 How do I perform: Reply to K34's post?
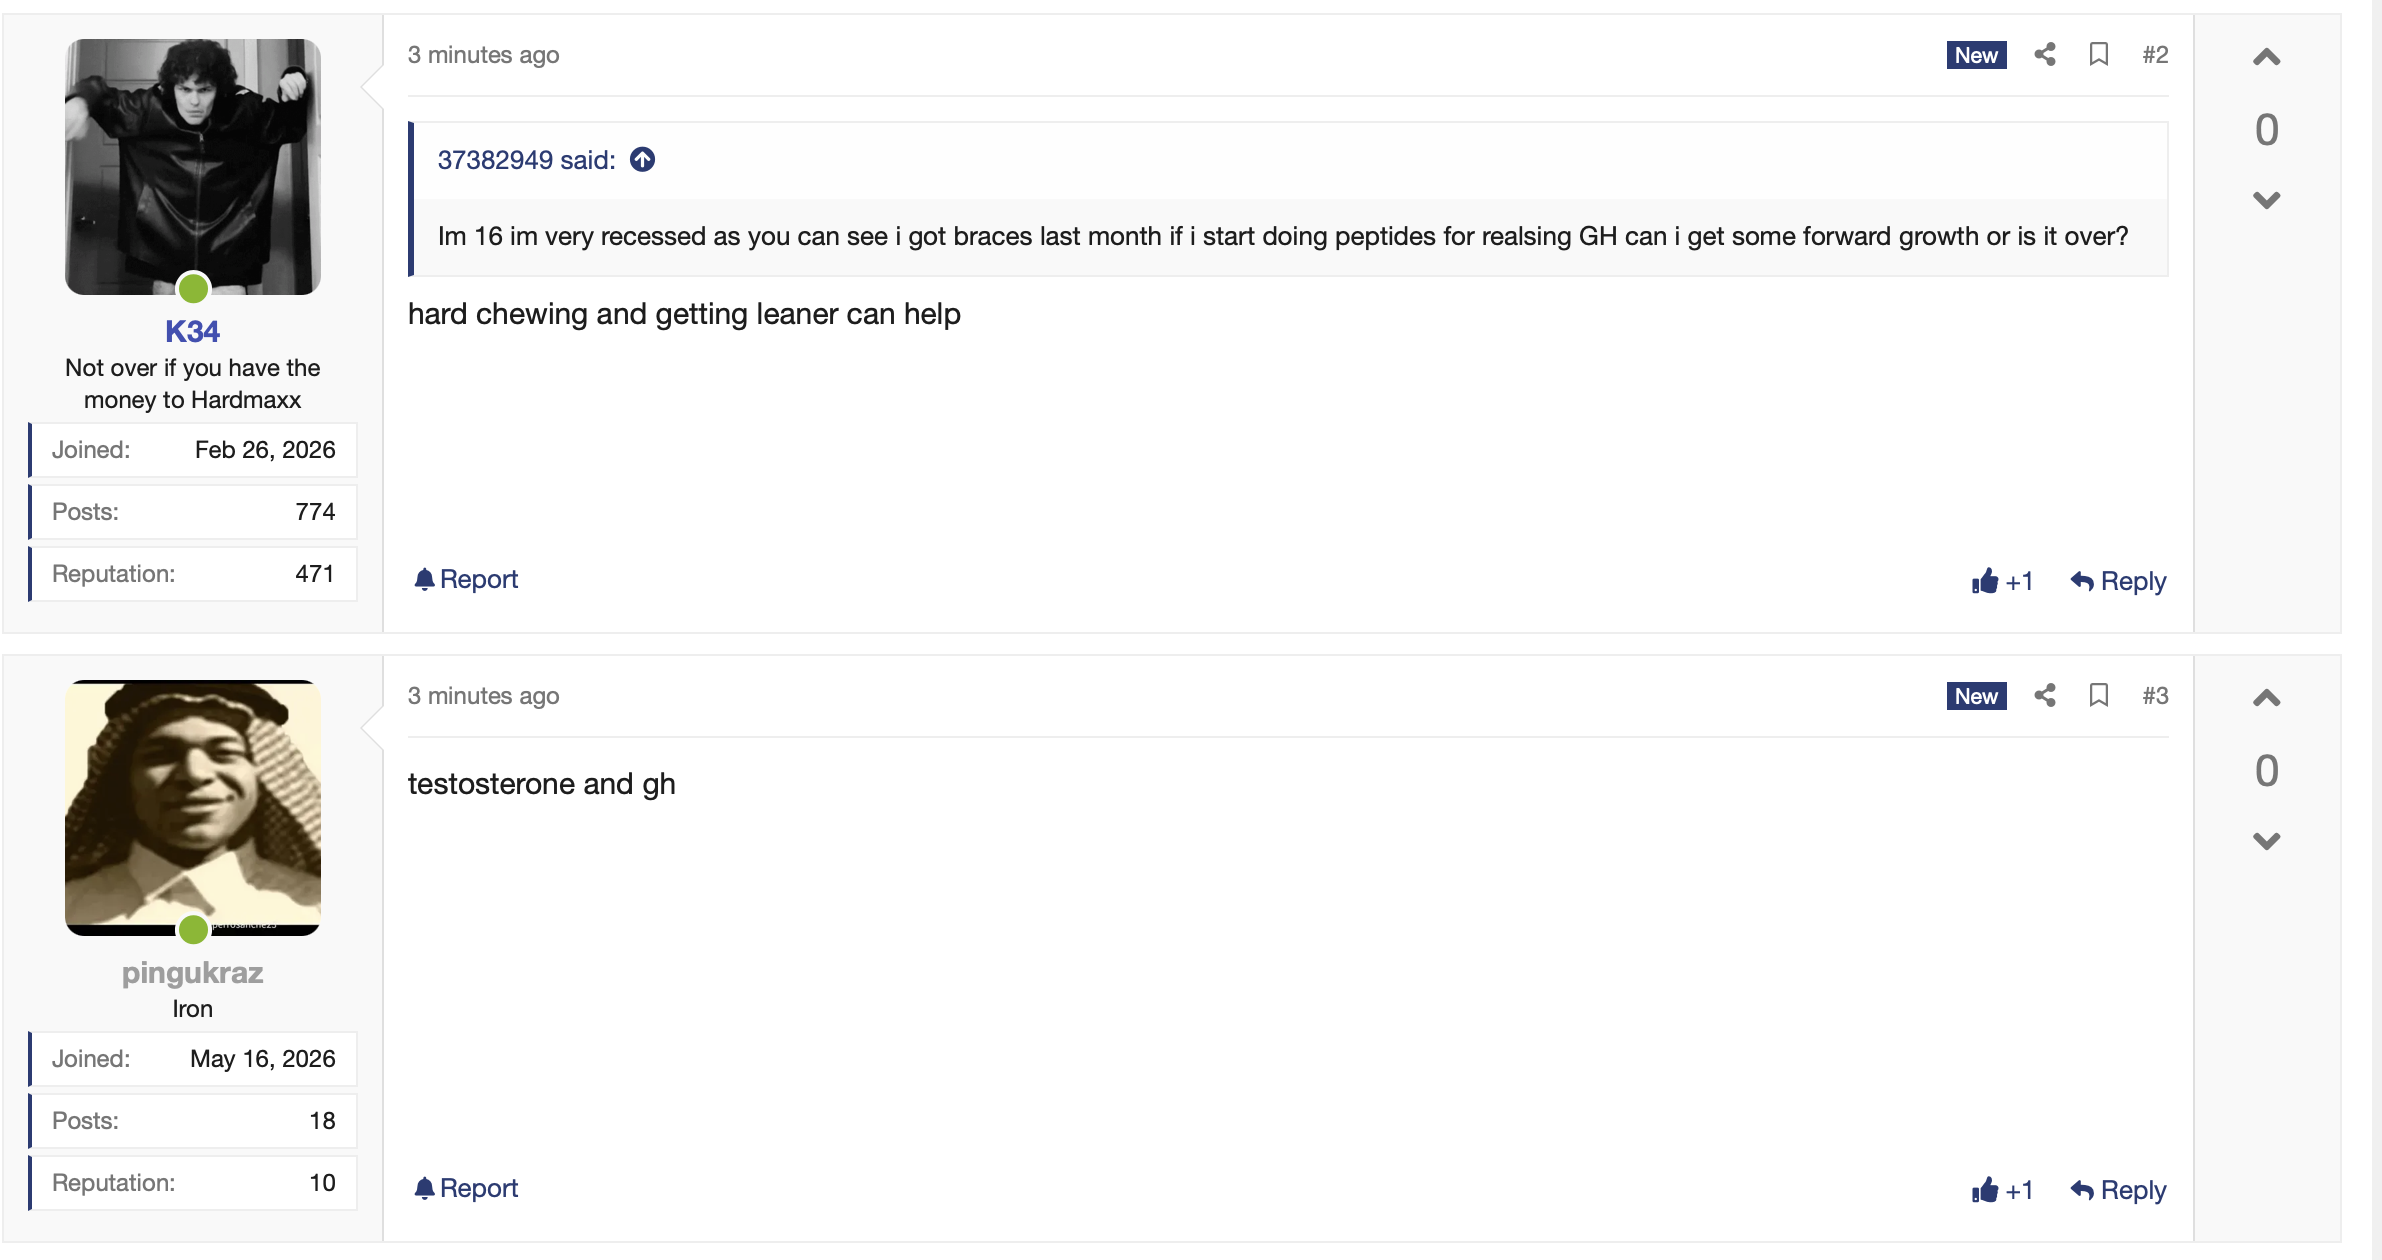pyautogui.click(x=2118, y=581)
